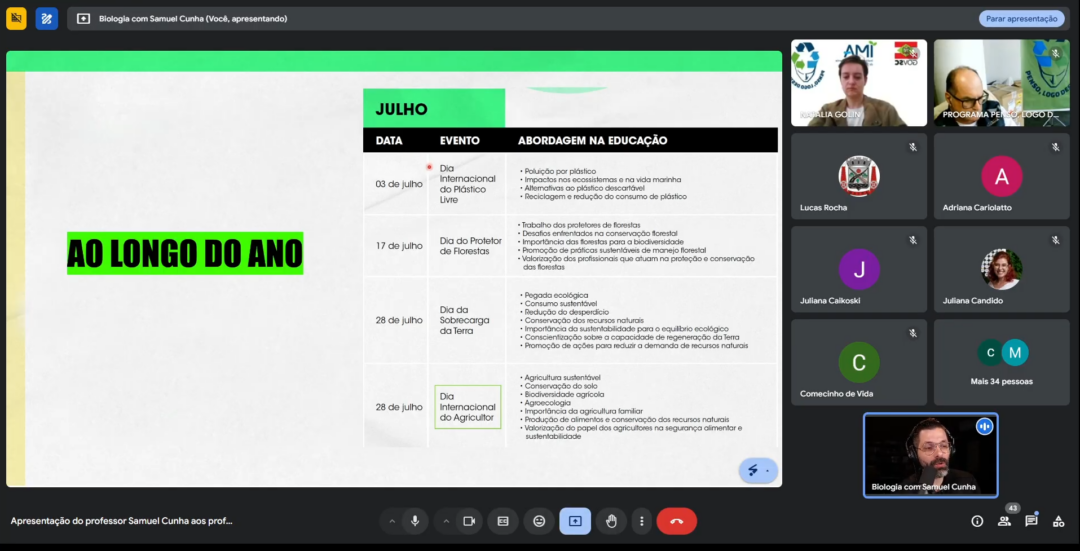Open the emoji reactions picker
Screen dimensions: 1080x551
pyautogui.click(x=539, y=521)
